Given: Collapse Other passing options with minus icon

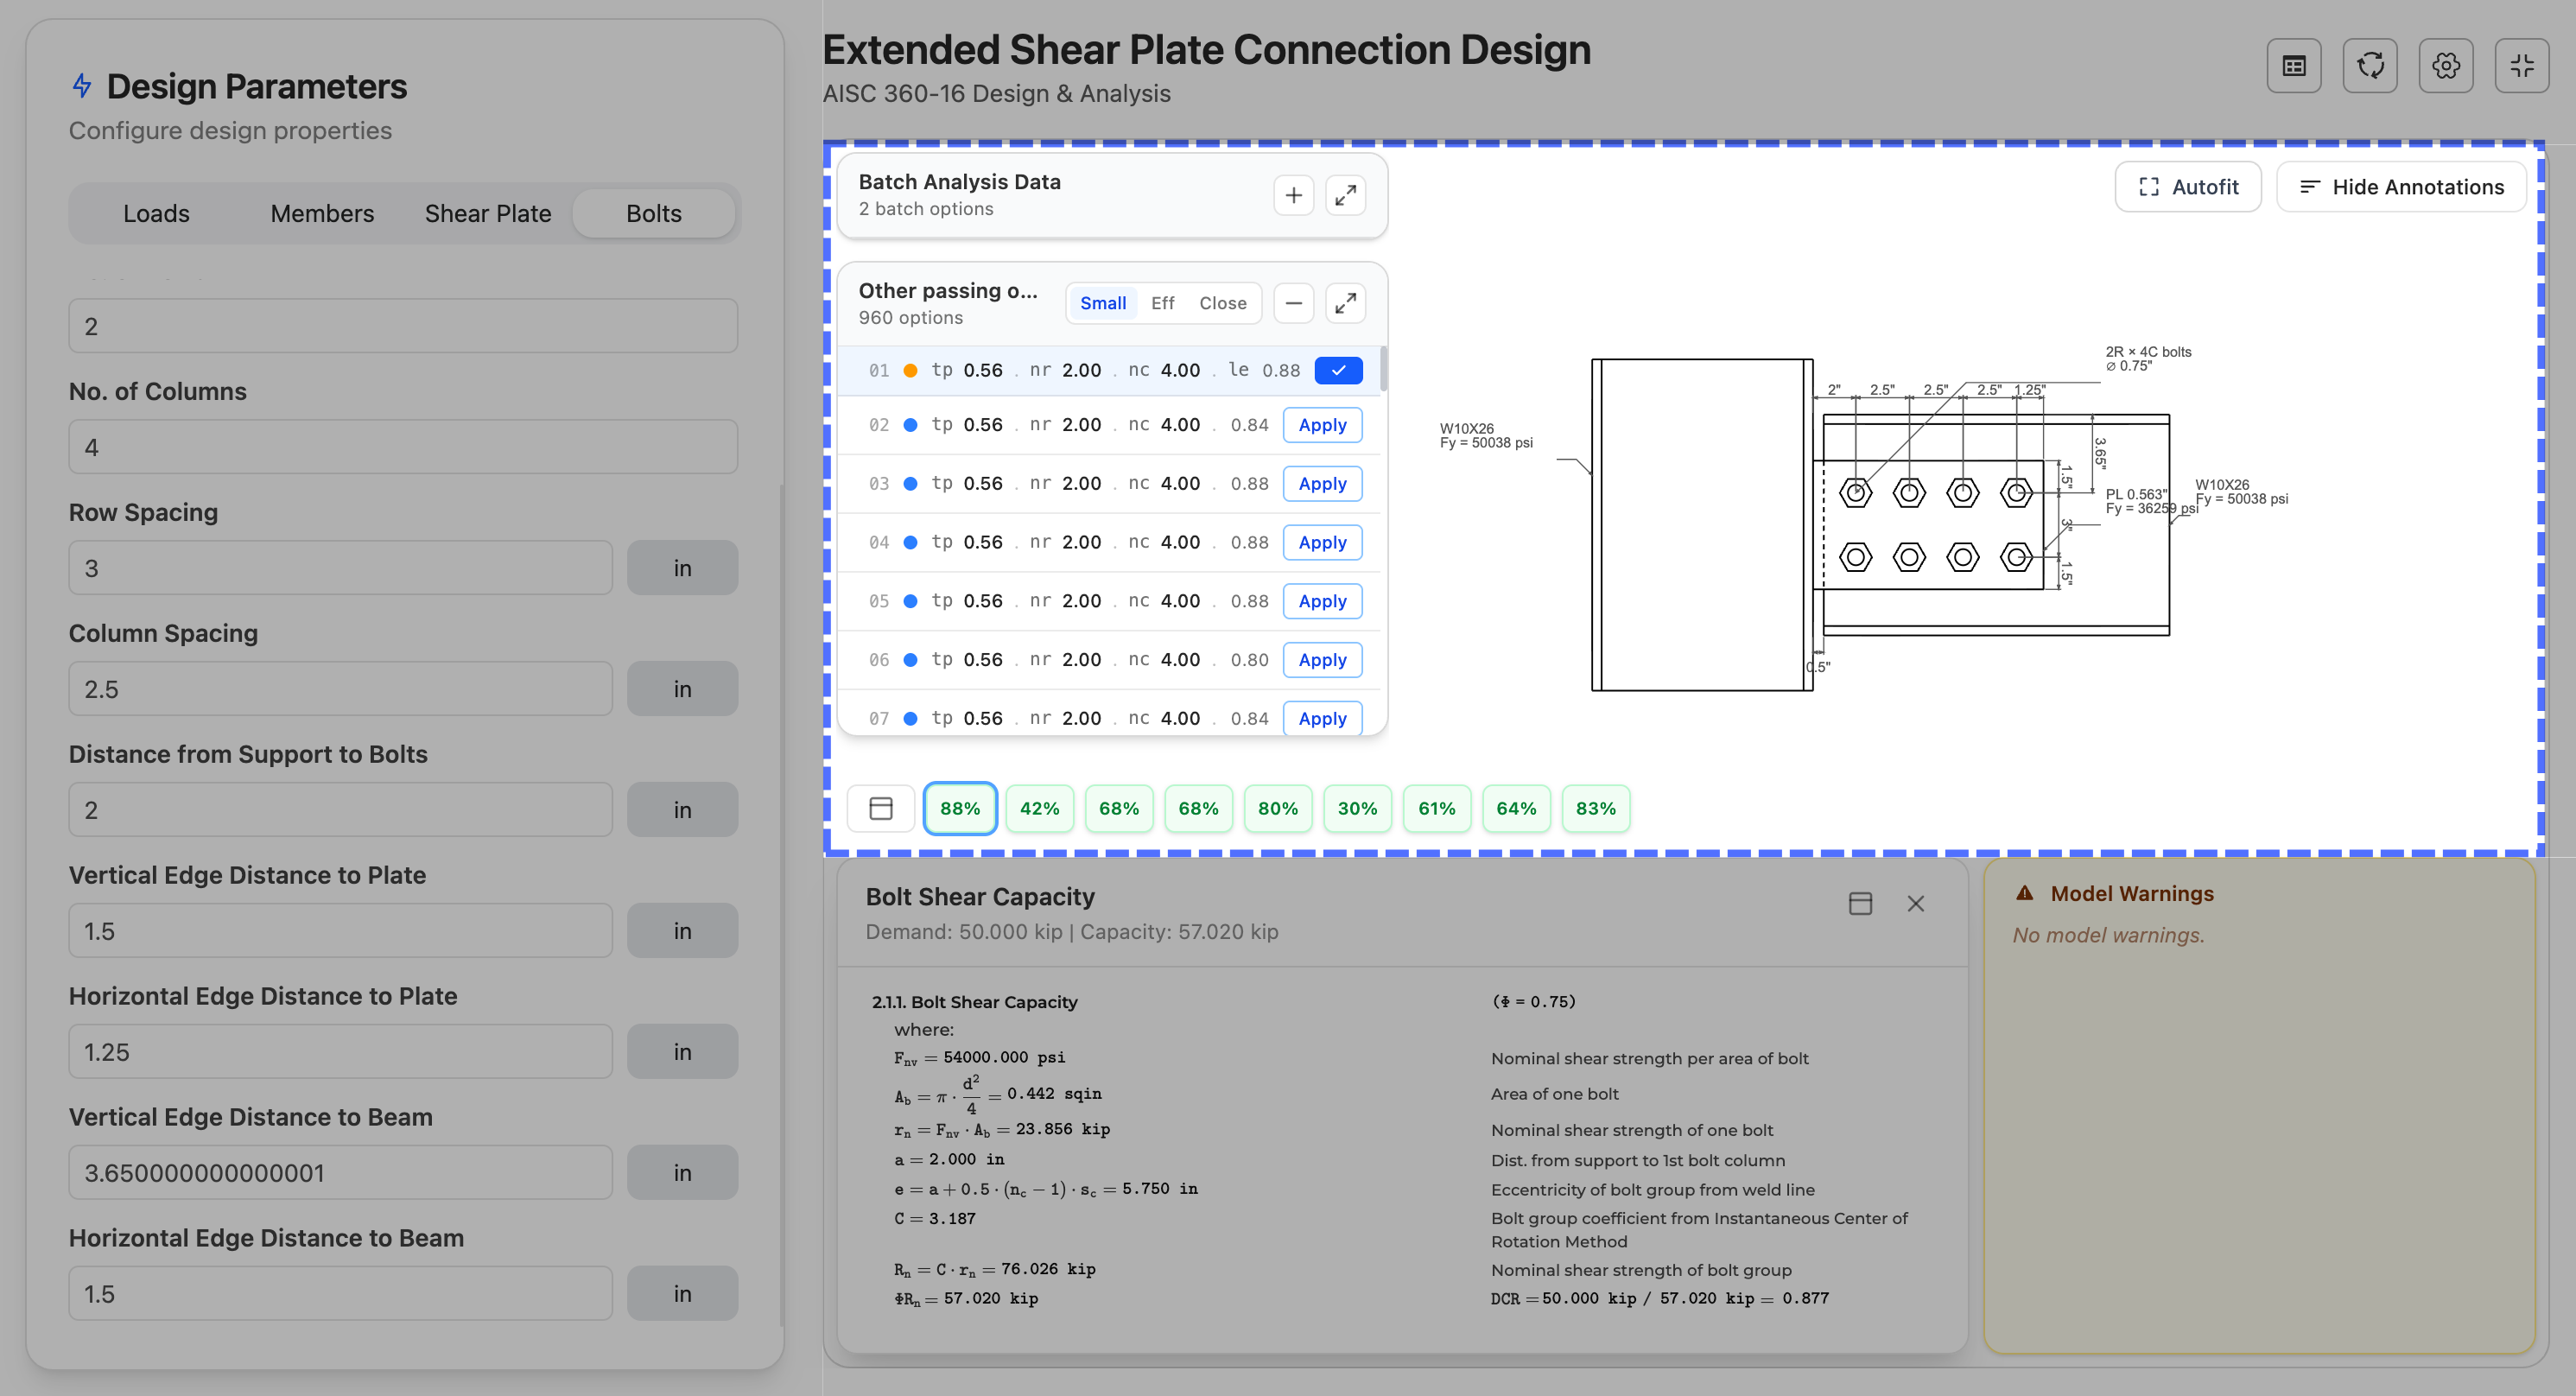Looking at the screenshot, I should [x=1293, y=303].
